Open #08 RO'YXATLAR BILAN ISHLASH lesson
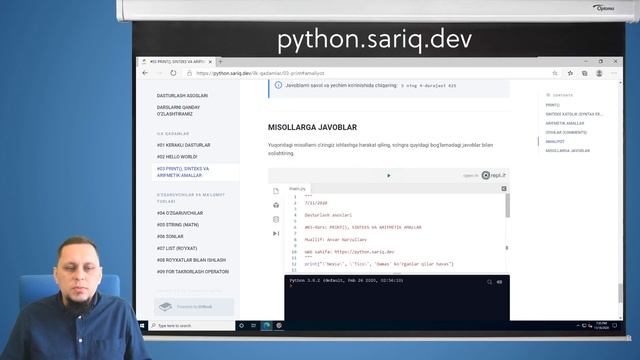The image size is (640, 360). [191, 260]
